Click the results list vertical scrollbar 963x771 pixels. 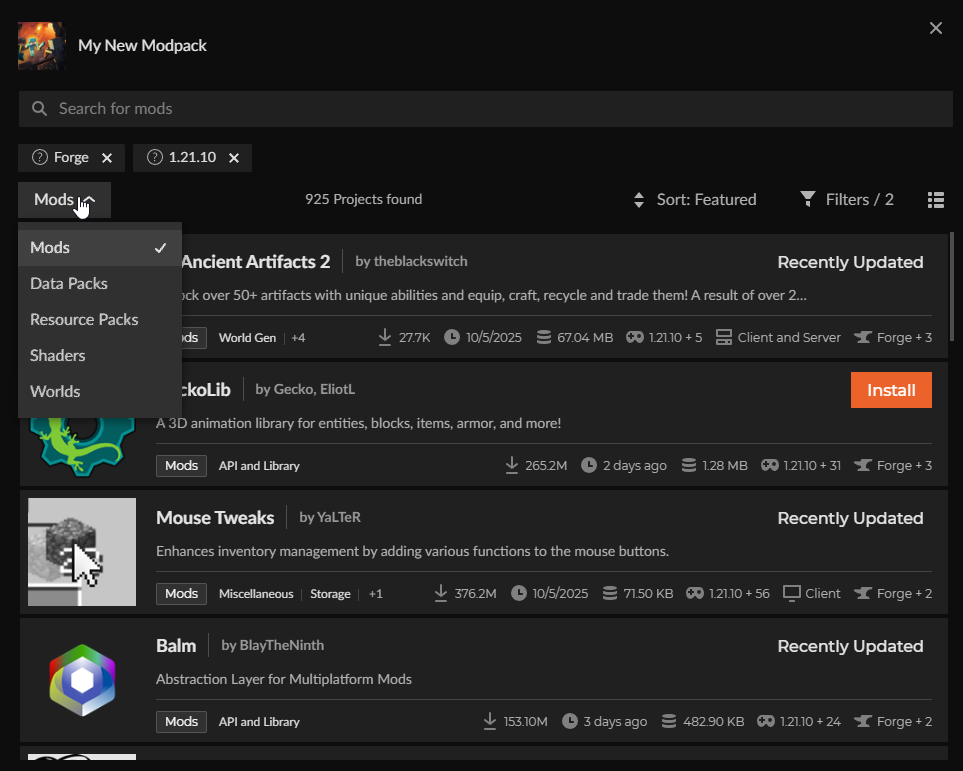coord(952,286)
